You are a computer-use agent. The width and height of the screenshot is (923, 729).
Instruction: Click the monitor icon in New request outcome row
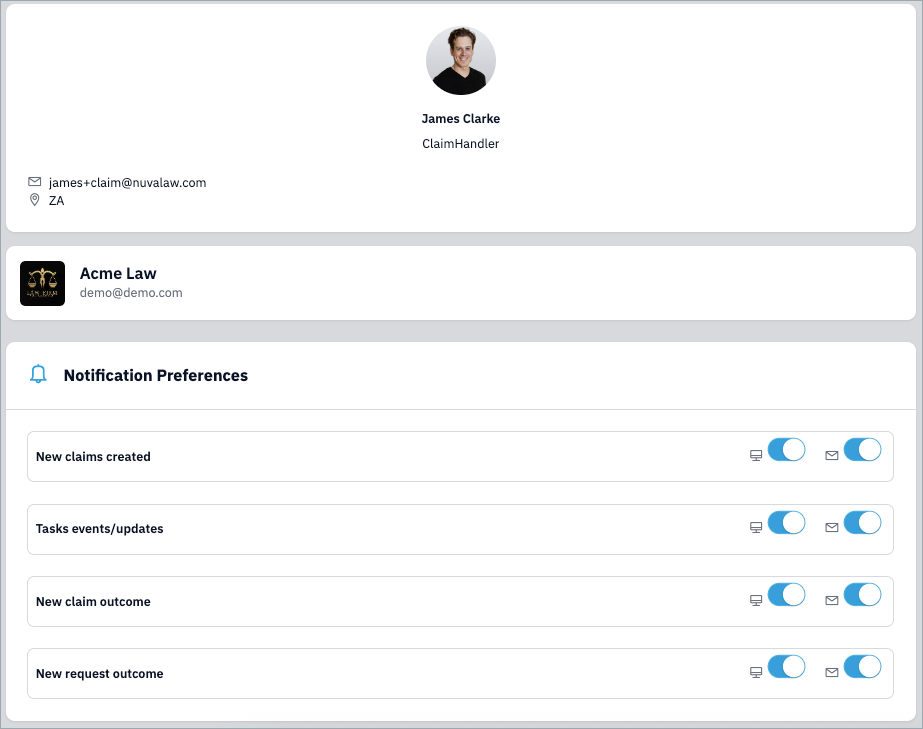coord(756,672)
